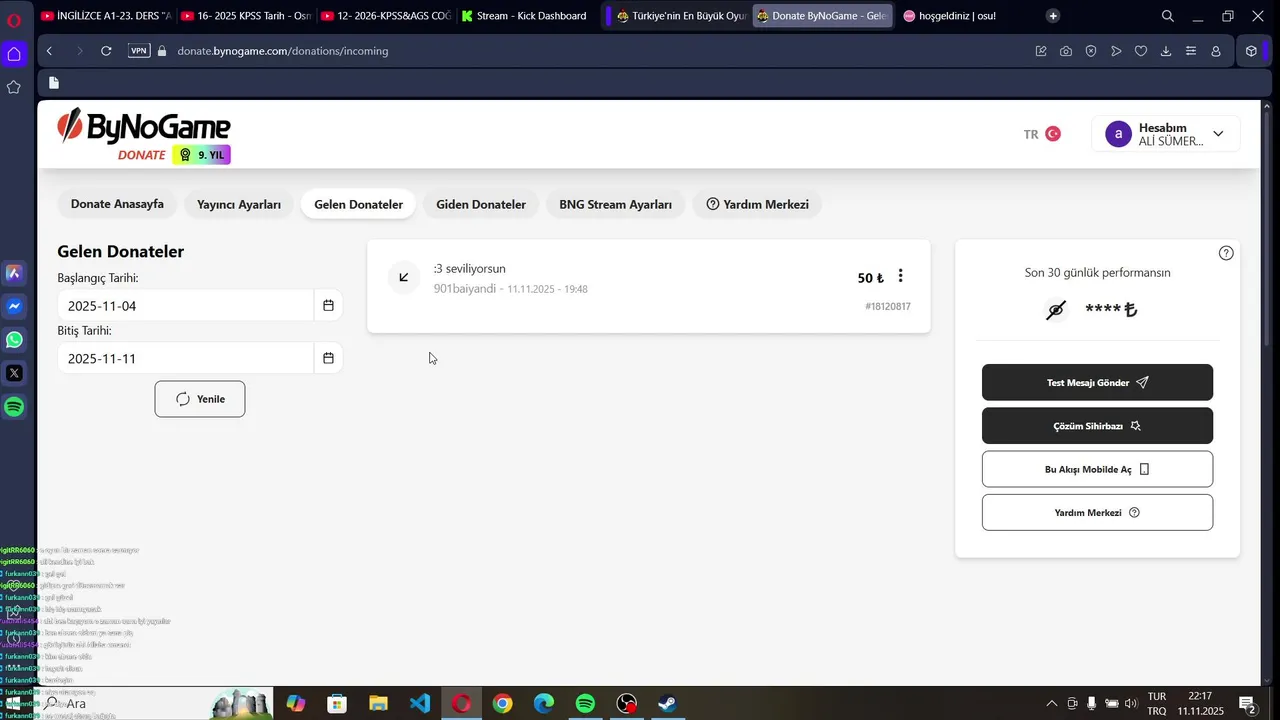Viewport: 1280px width, 720px height.
Task: Expand the Hesabım account dropdown
Action: tap(1166, 134)
